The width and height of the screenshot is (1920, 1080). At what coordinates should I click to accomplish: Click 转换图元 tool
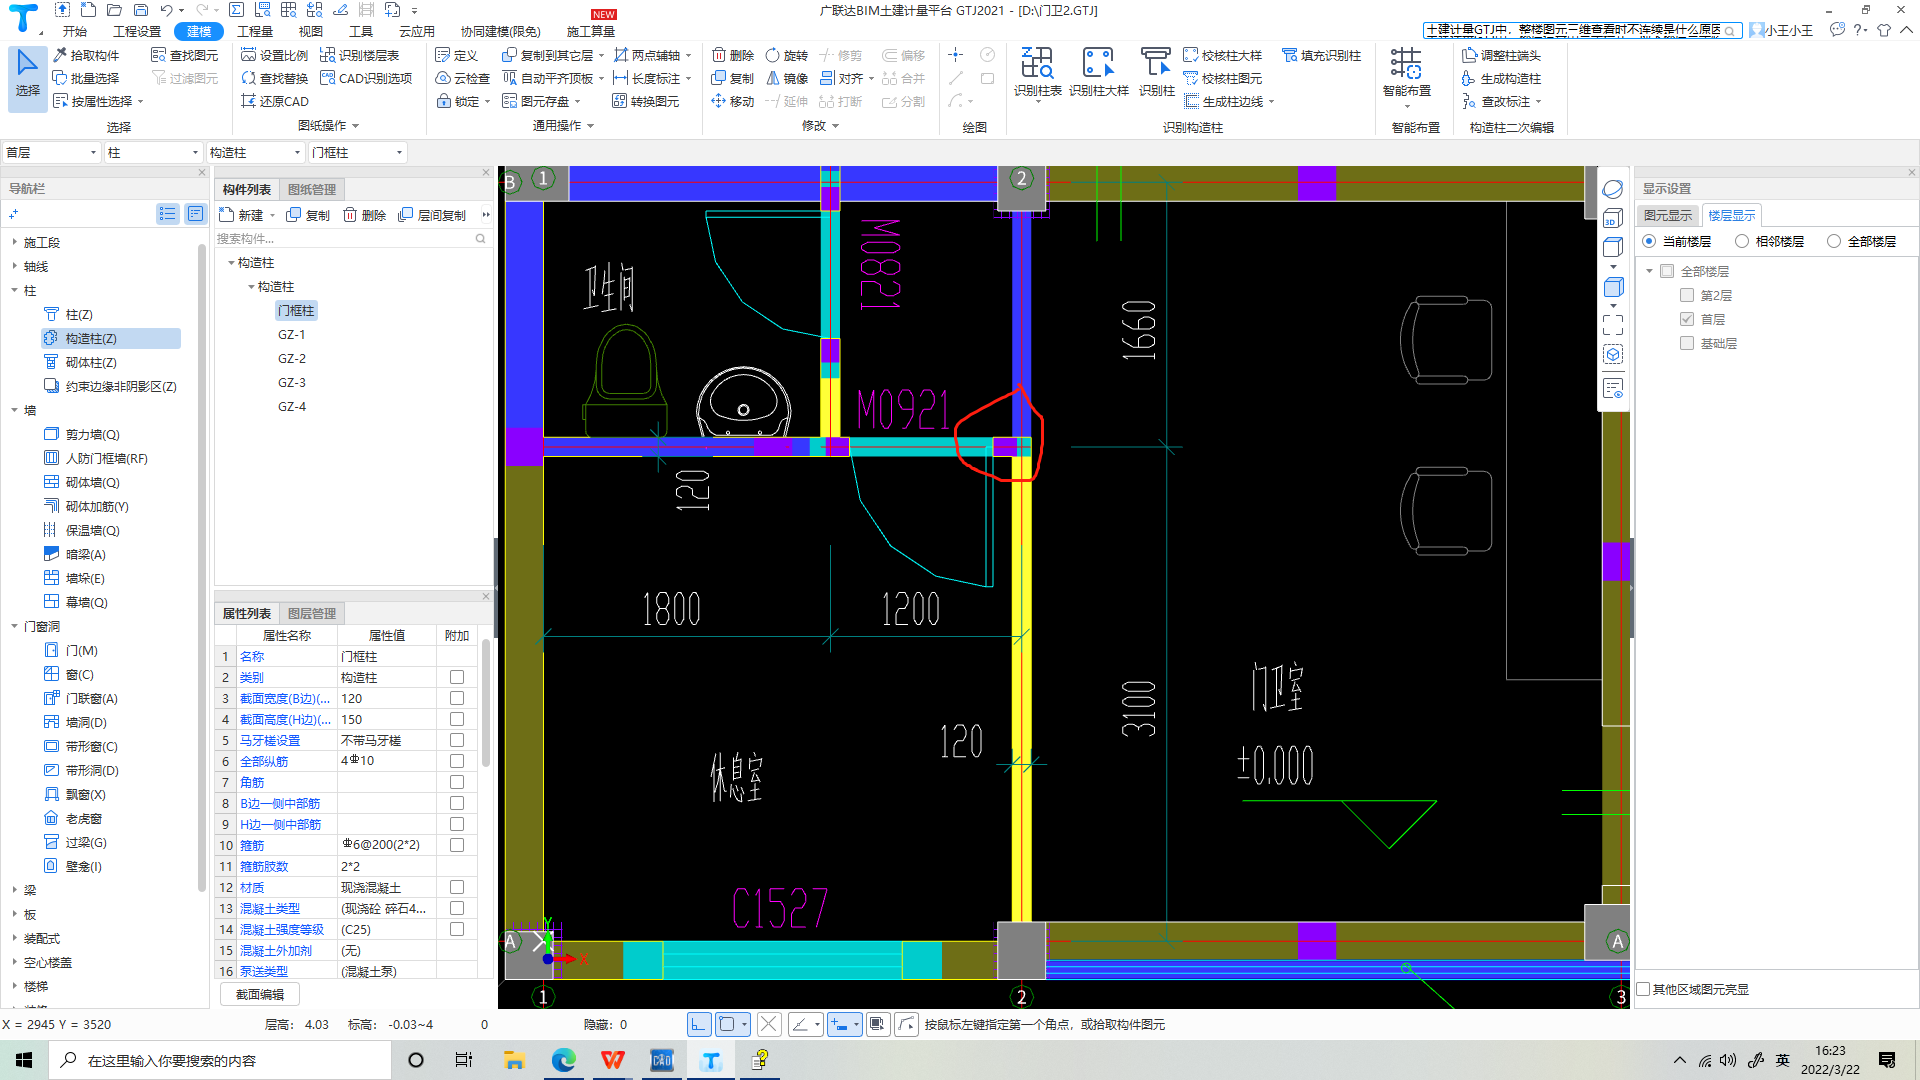[646, 101]
